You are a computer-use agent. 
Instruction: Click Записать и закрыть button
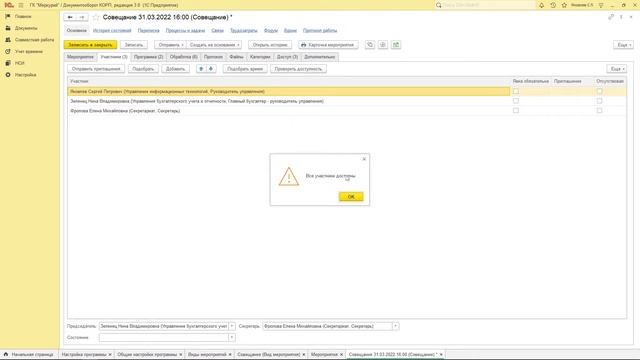[90, 45]
